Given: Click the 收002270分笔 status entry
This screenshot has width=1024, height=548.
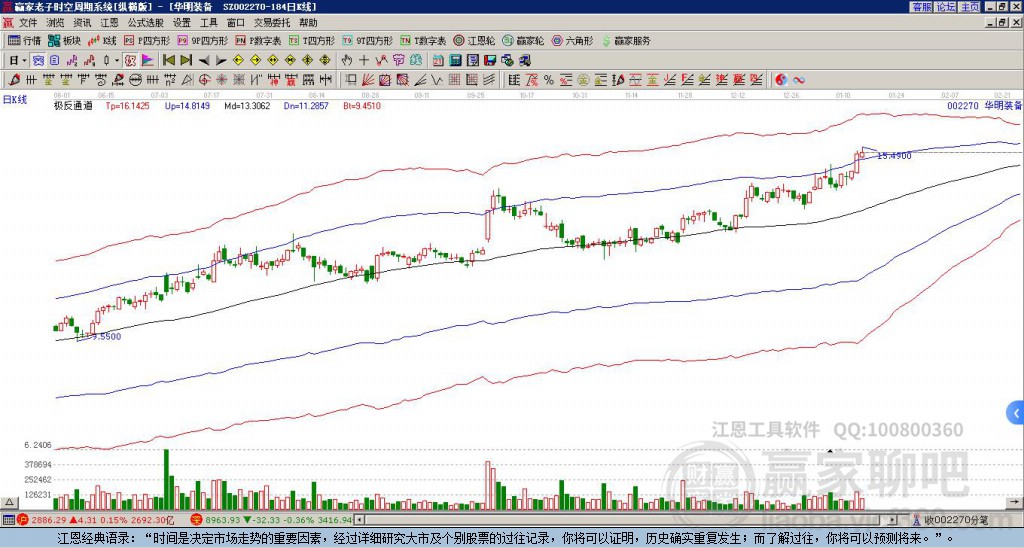Looking at the screenshot, I should tap(955, 520).
